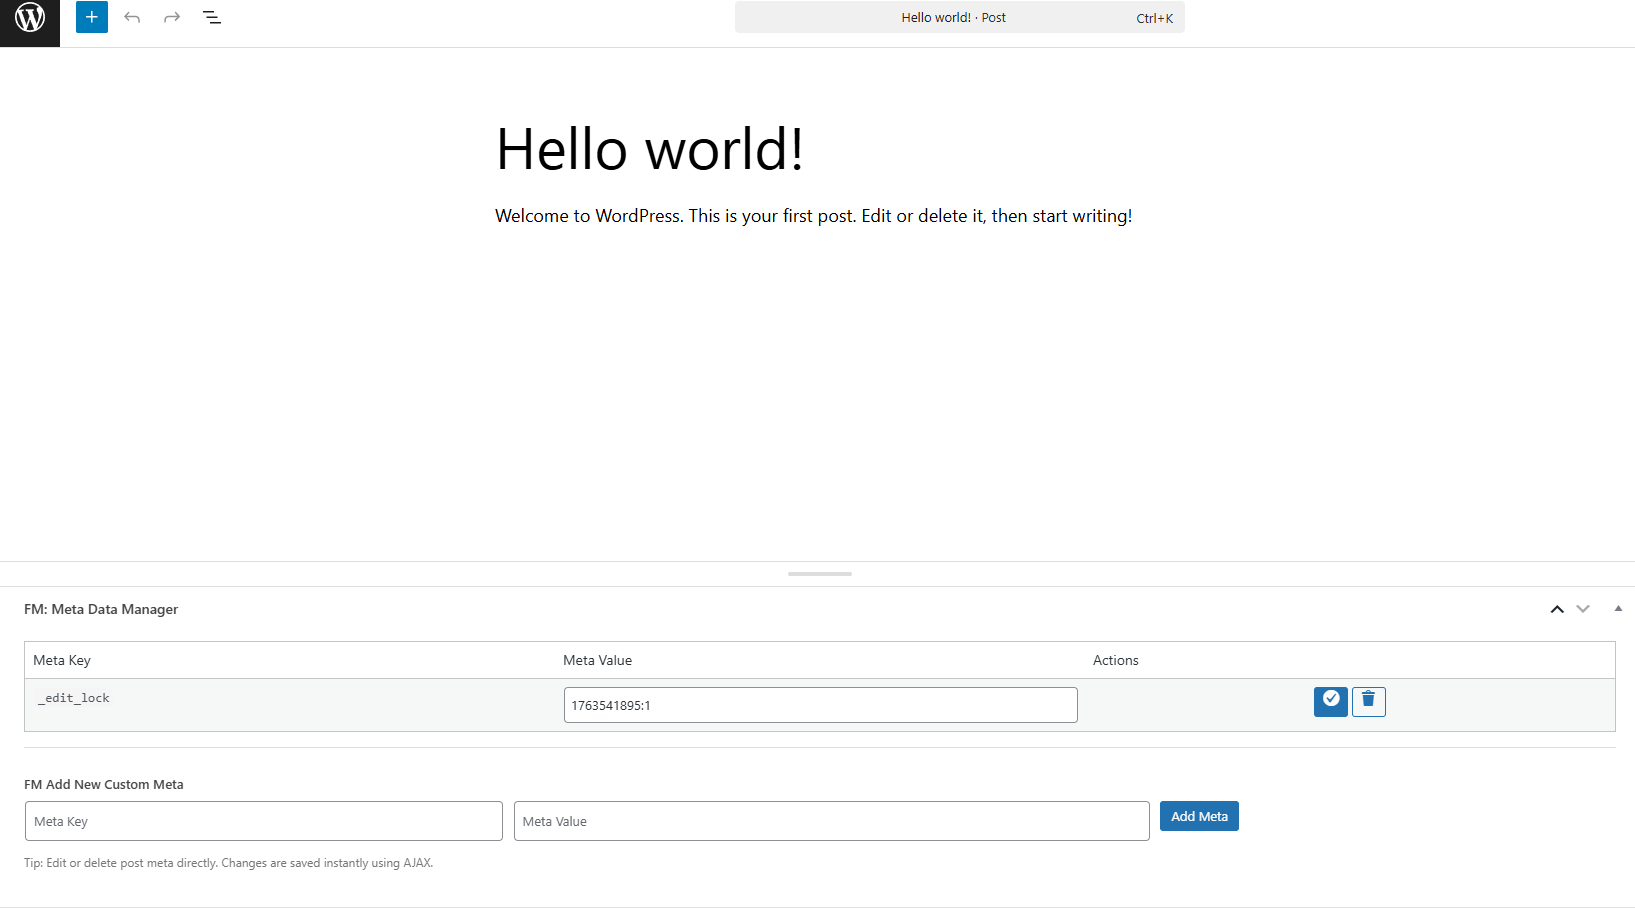Click the WordPress logo to view posts
The width and height of the screenshot is (1635, 908).
(30, 18)
